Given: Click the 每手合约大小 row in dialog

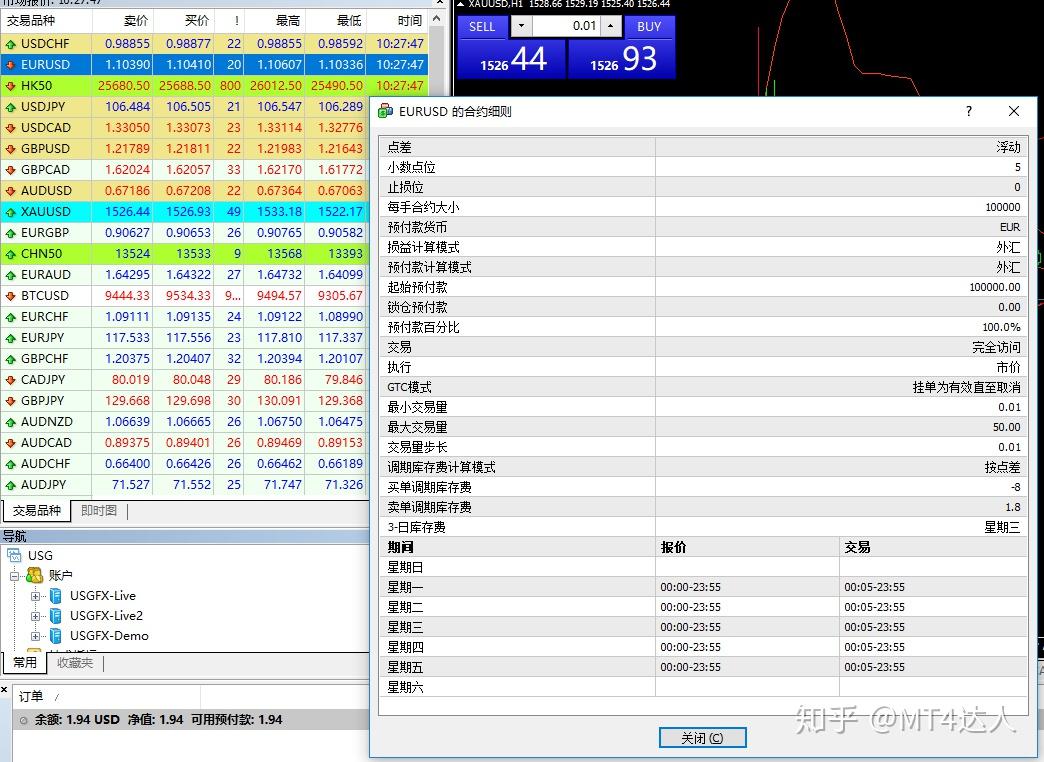Looking at the screenshot, I should pyautogui.click(x=703, y=207).
